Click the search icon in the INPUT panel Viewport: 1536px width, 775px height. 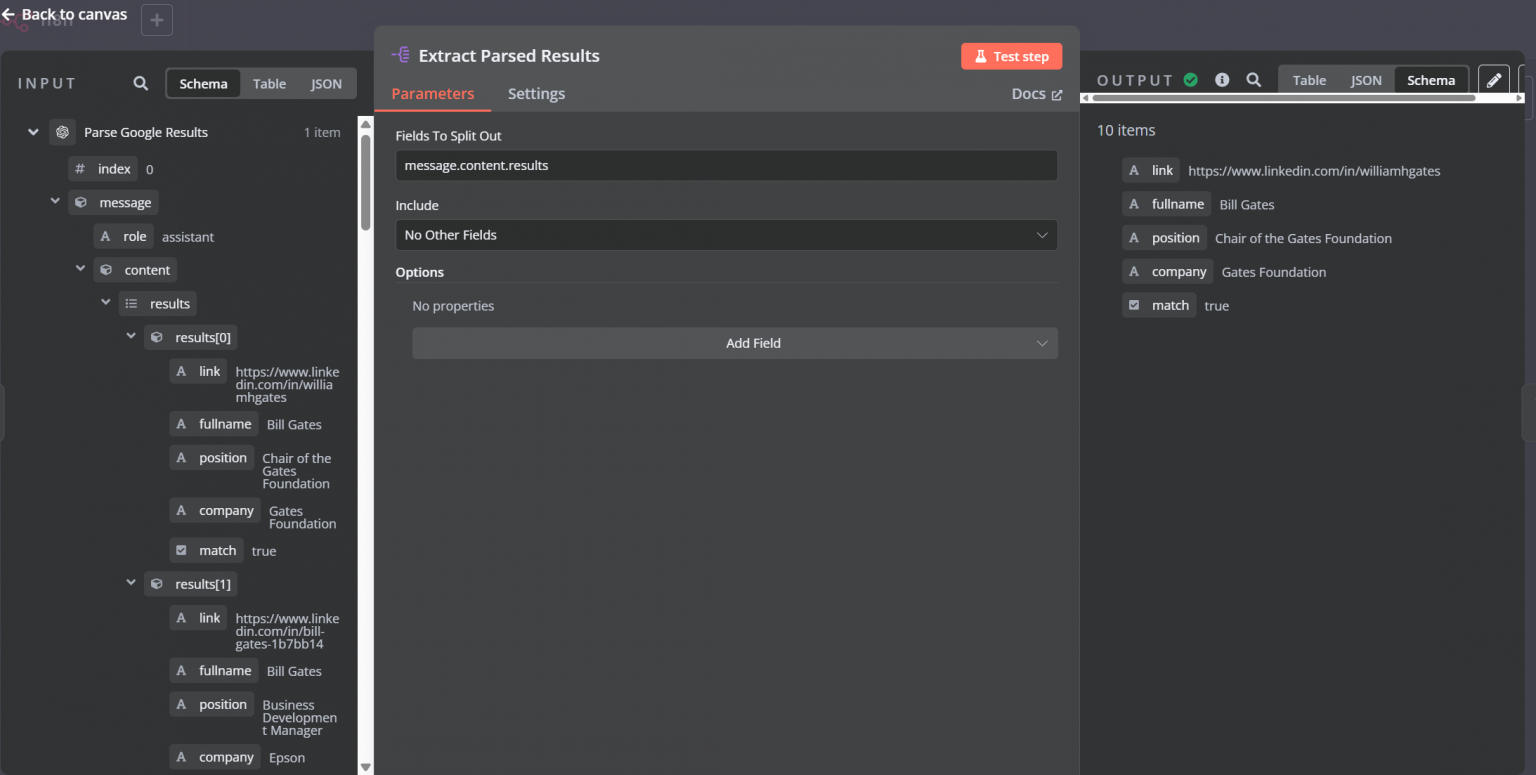pos(140,83)
